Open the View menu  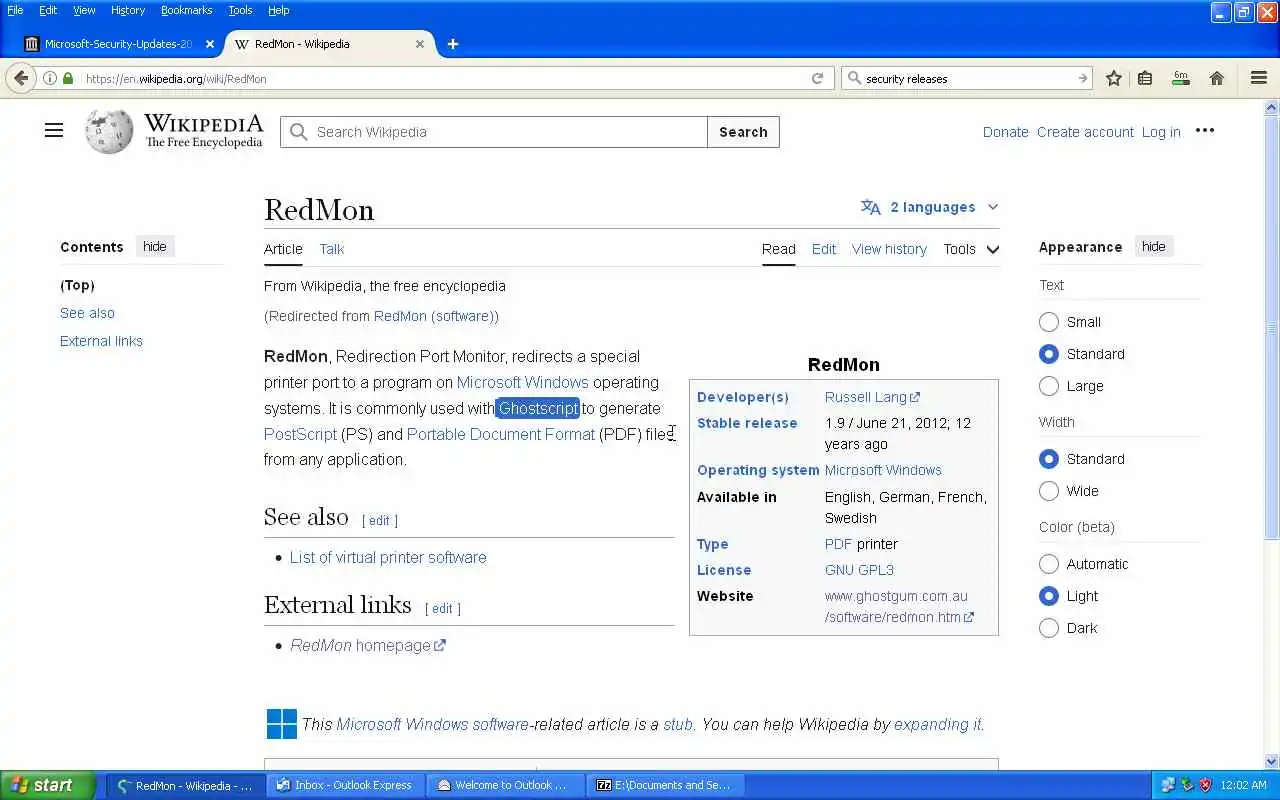click(84, 10)
